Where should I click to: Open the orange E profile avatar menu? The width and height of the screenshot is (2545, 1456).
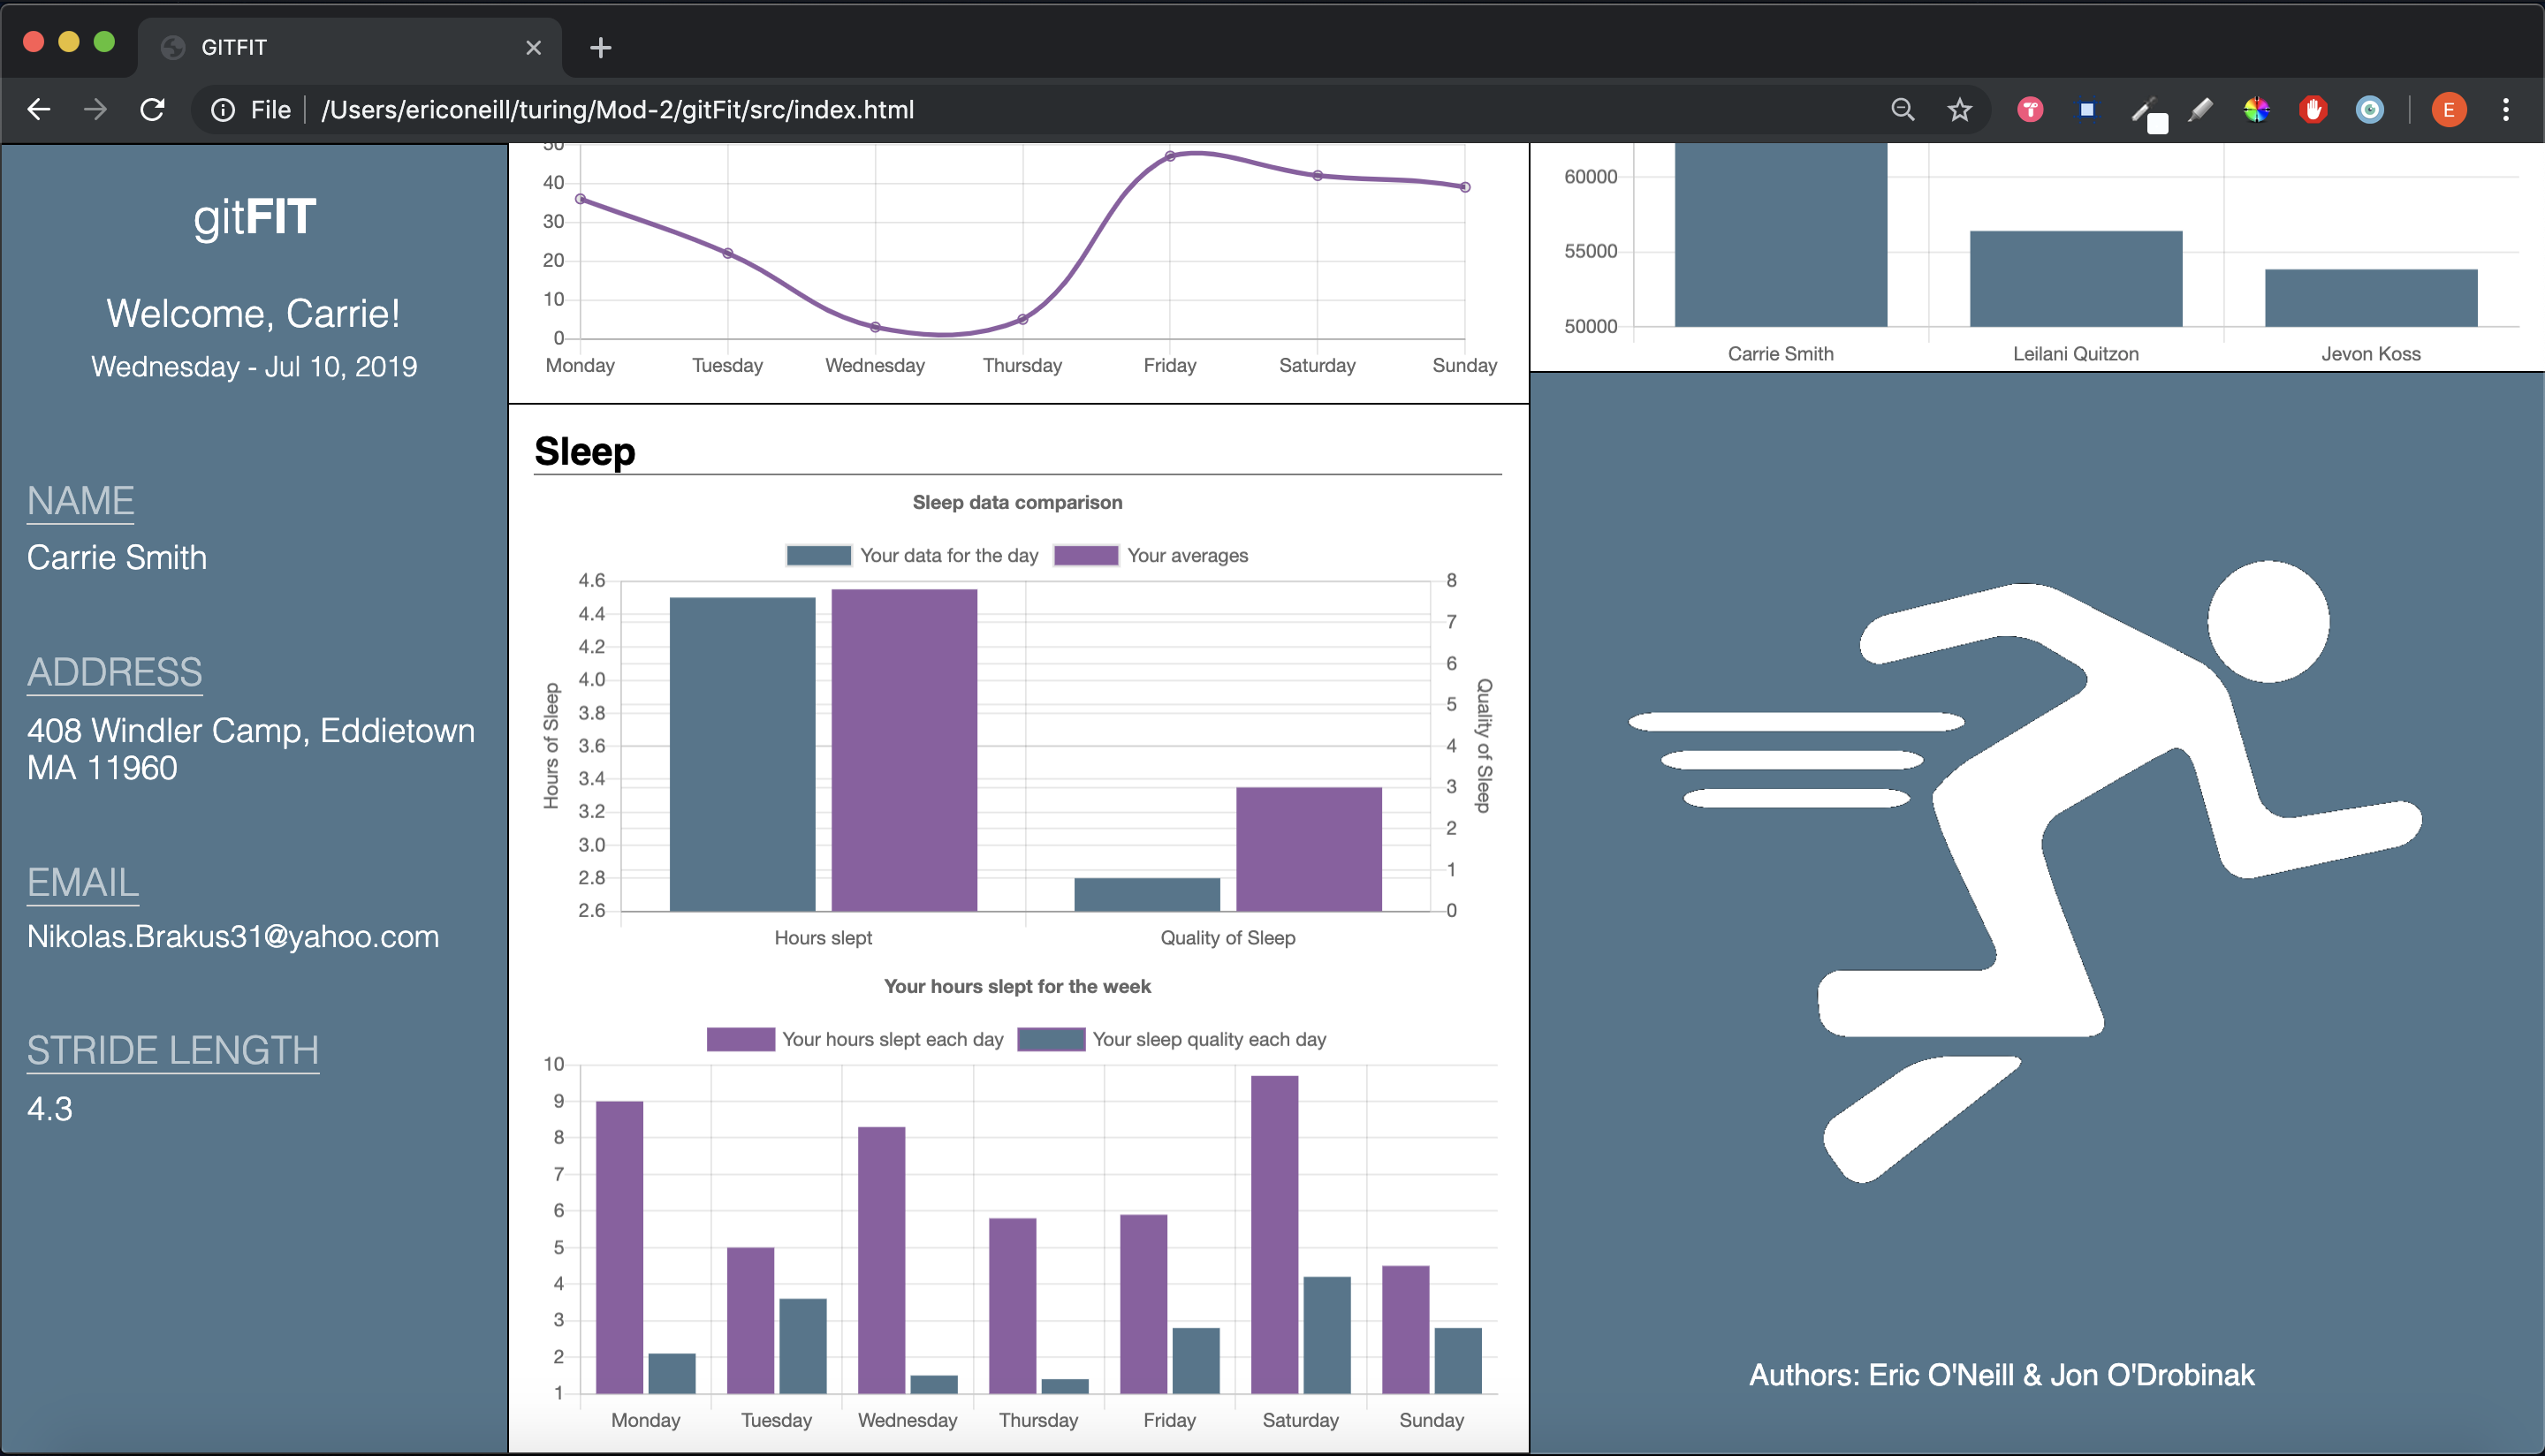point(2448,110)
